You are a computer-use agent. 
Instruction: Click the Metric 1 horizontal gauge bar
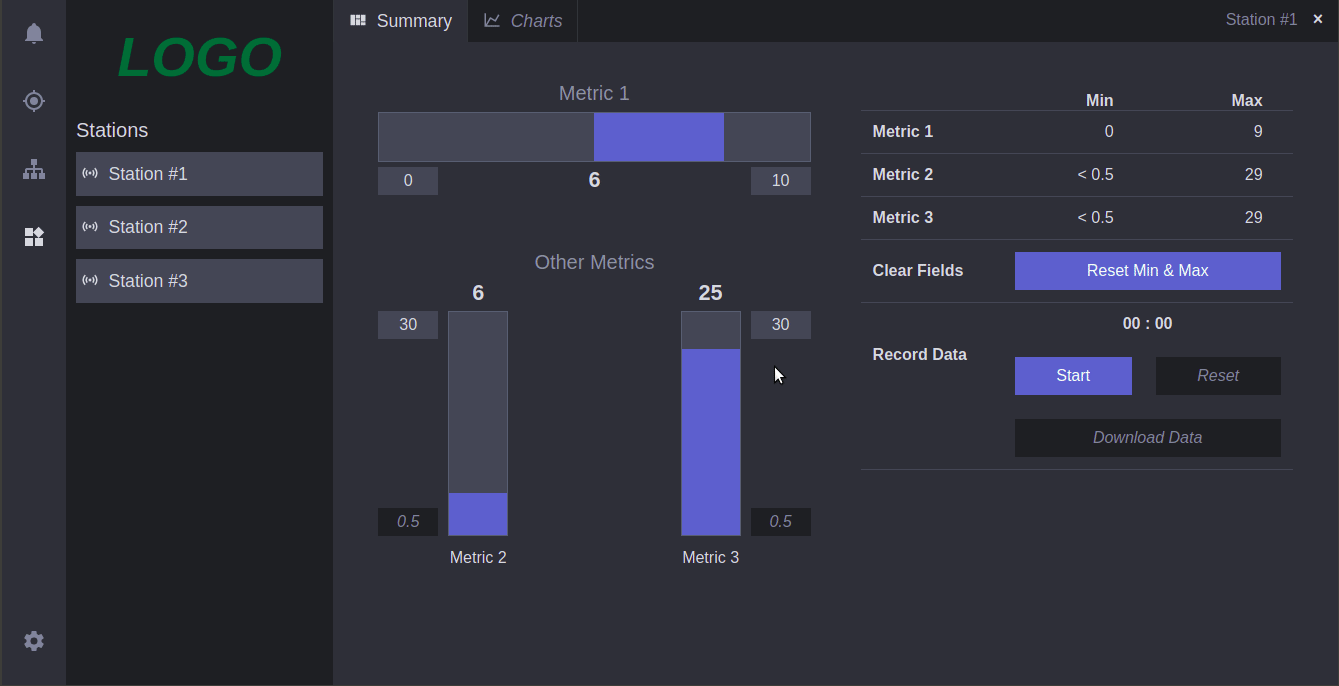594,137
